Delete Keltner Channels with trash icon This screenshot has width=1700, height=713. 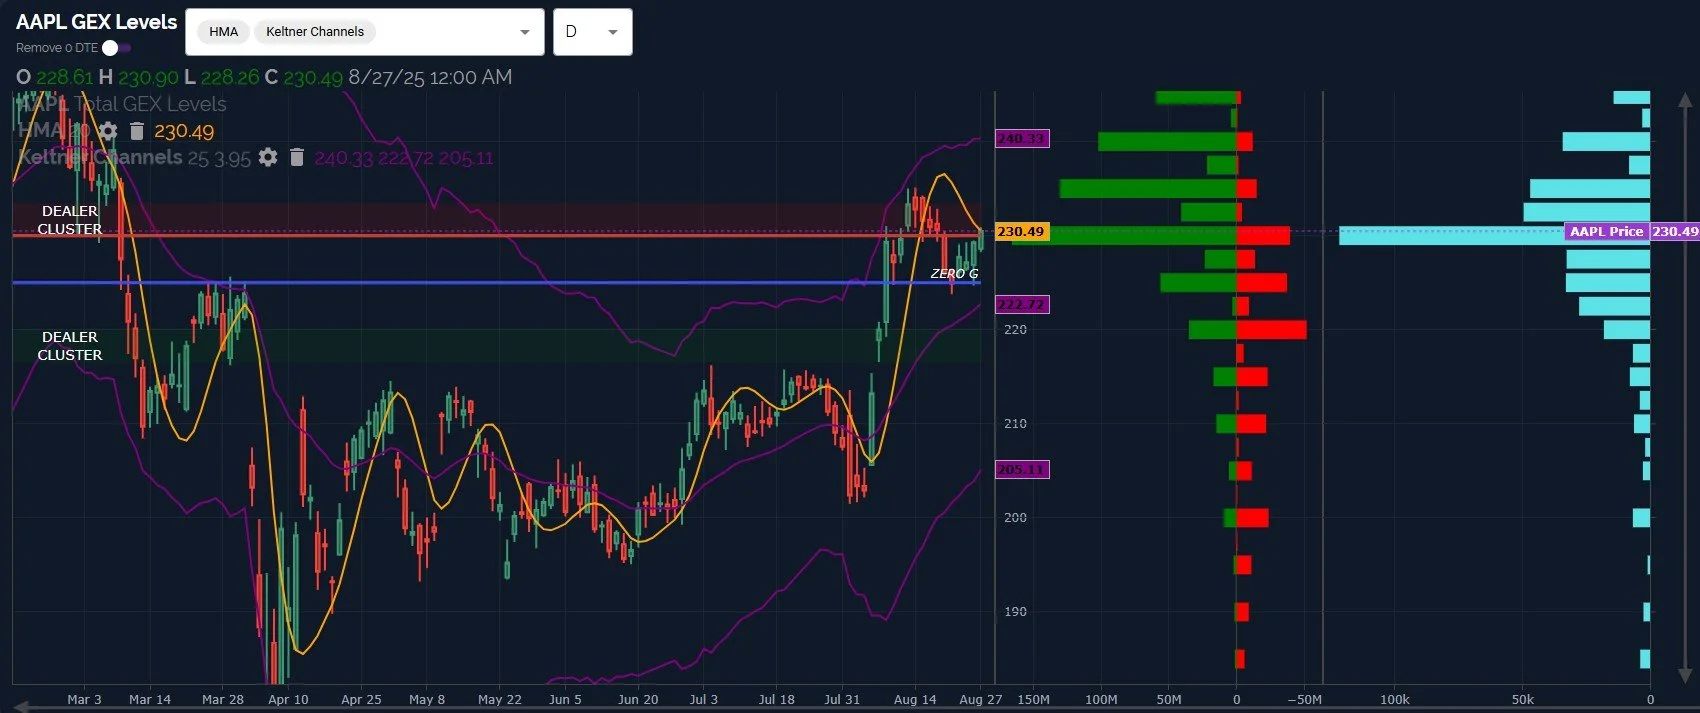(297, 157)
